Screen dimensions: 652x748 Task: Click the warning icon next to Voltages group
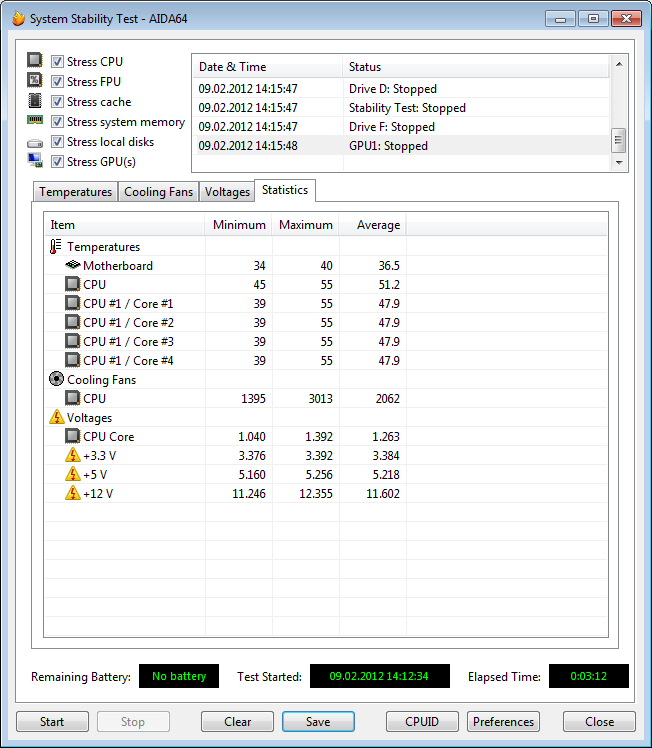point(56,417)
